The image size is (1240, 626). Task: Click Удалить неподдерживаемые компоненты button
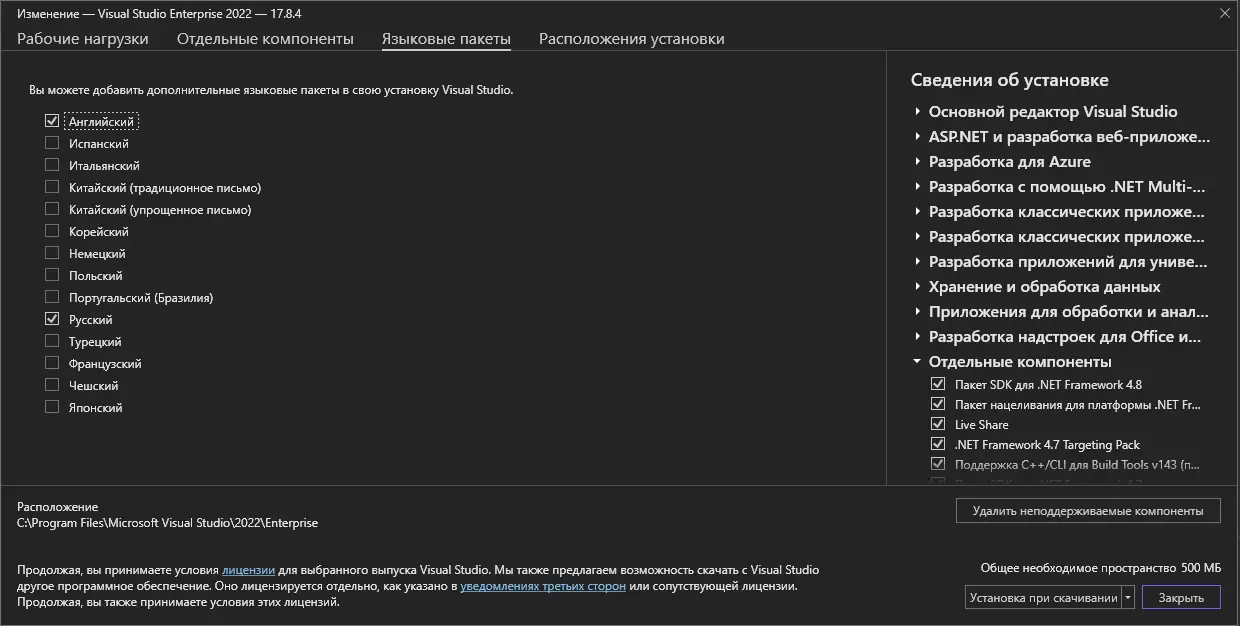(1088, 510)
